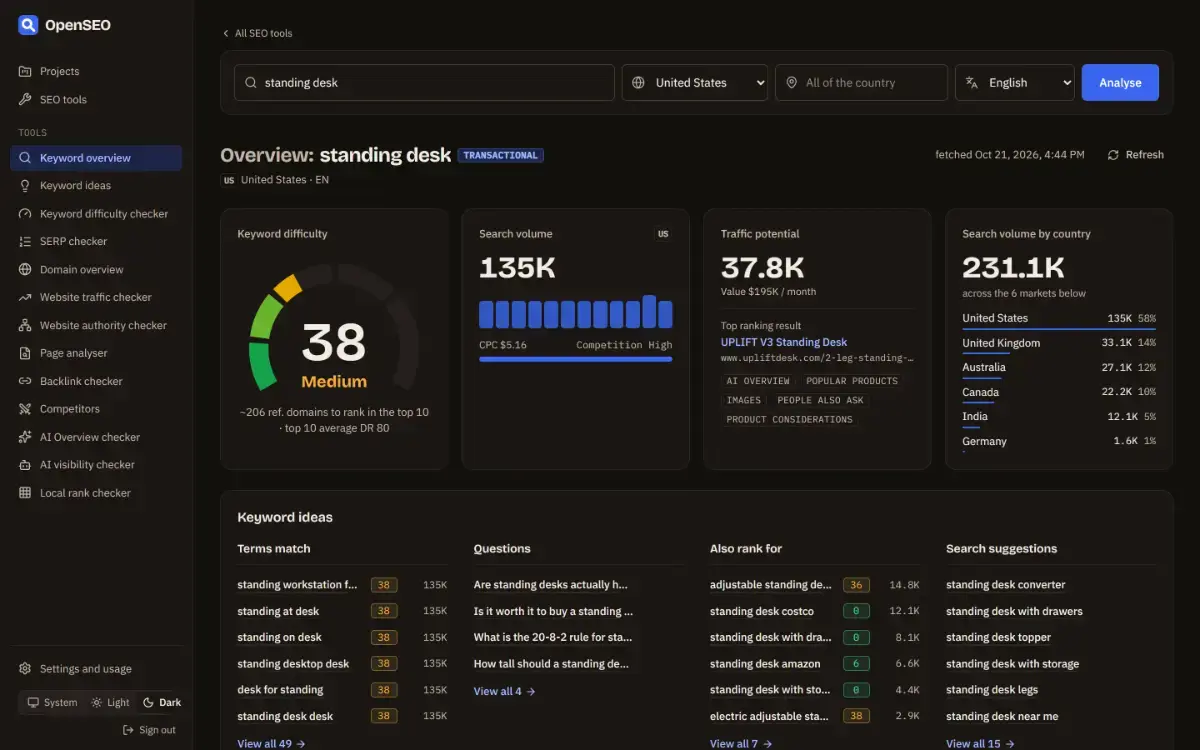
Task: Go back to All SEO tools
Action: pyautogui.click(x=257, y=33)
